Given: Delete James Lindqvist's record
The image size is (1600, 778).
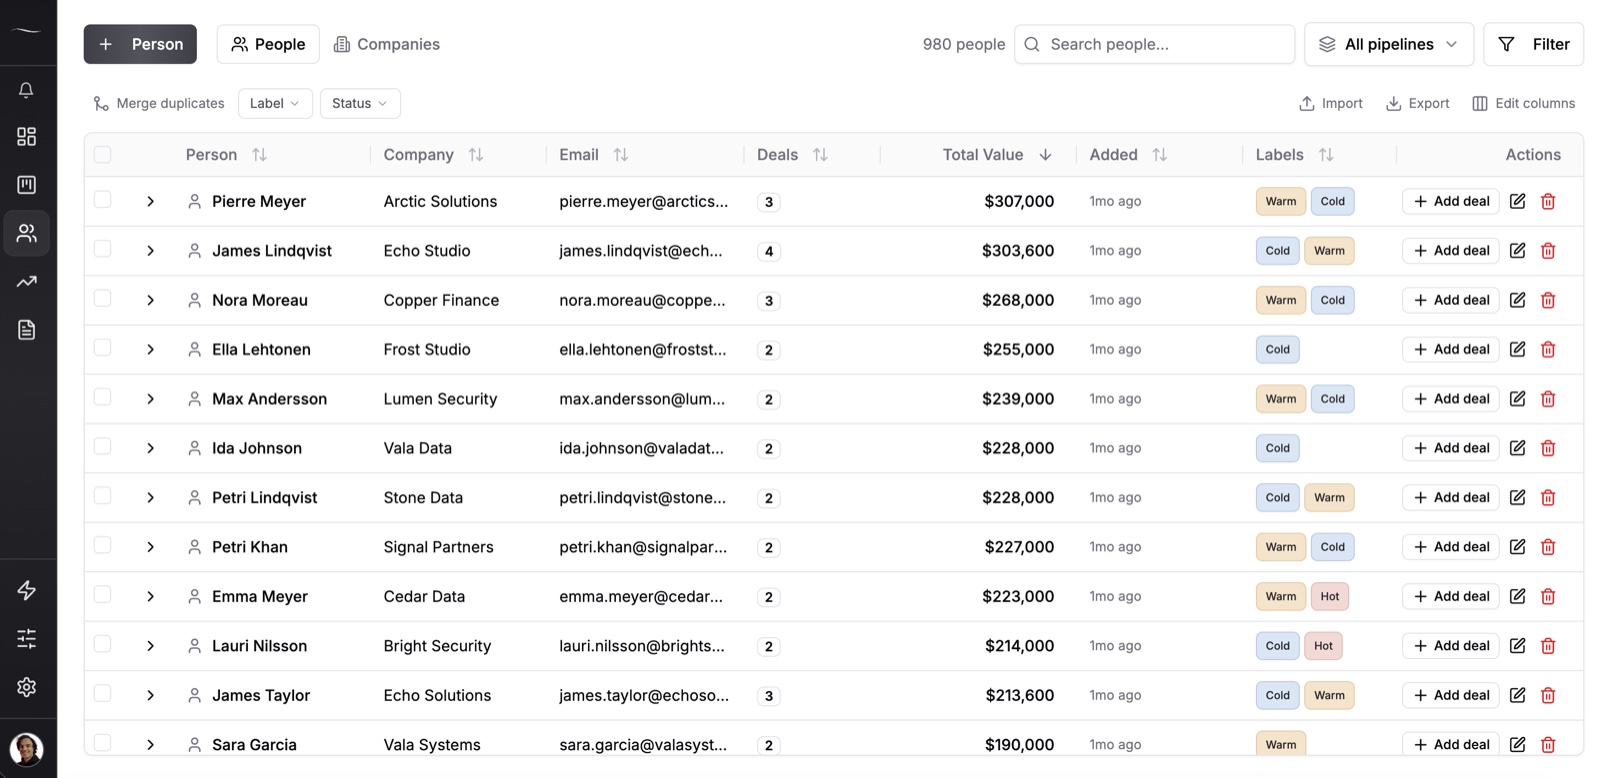Looking at the screenshot, I should (x=1548, y=251).
